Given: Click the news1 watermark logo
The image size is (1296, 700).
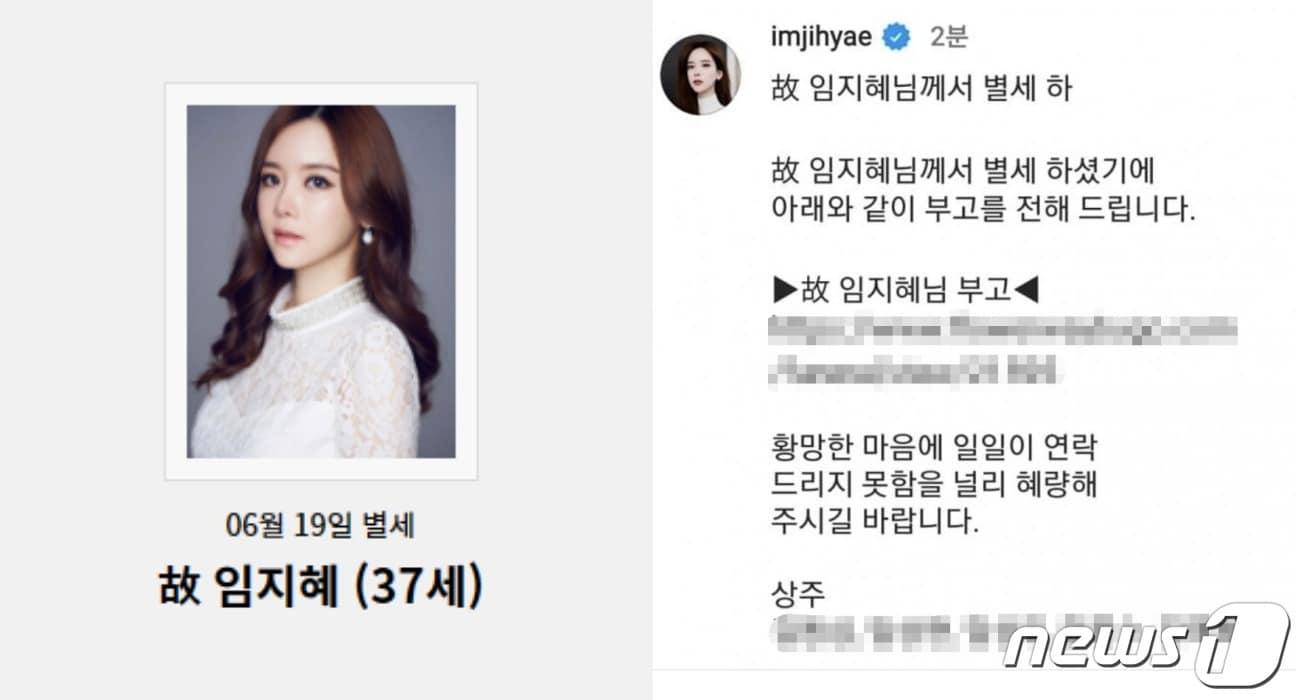Looking at the screenshot, I should 1146,645.
